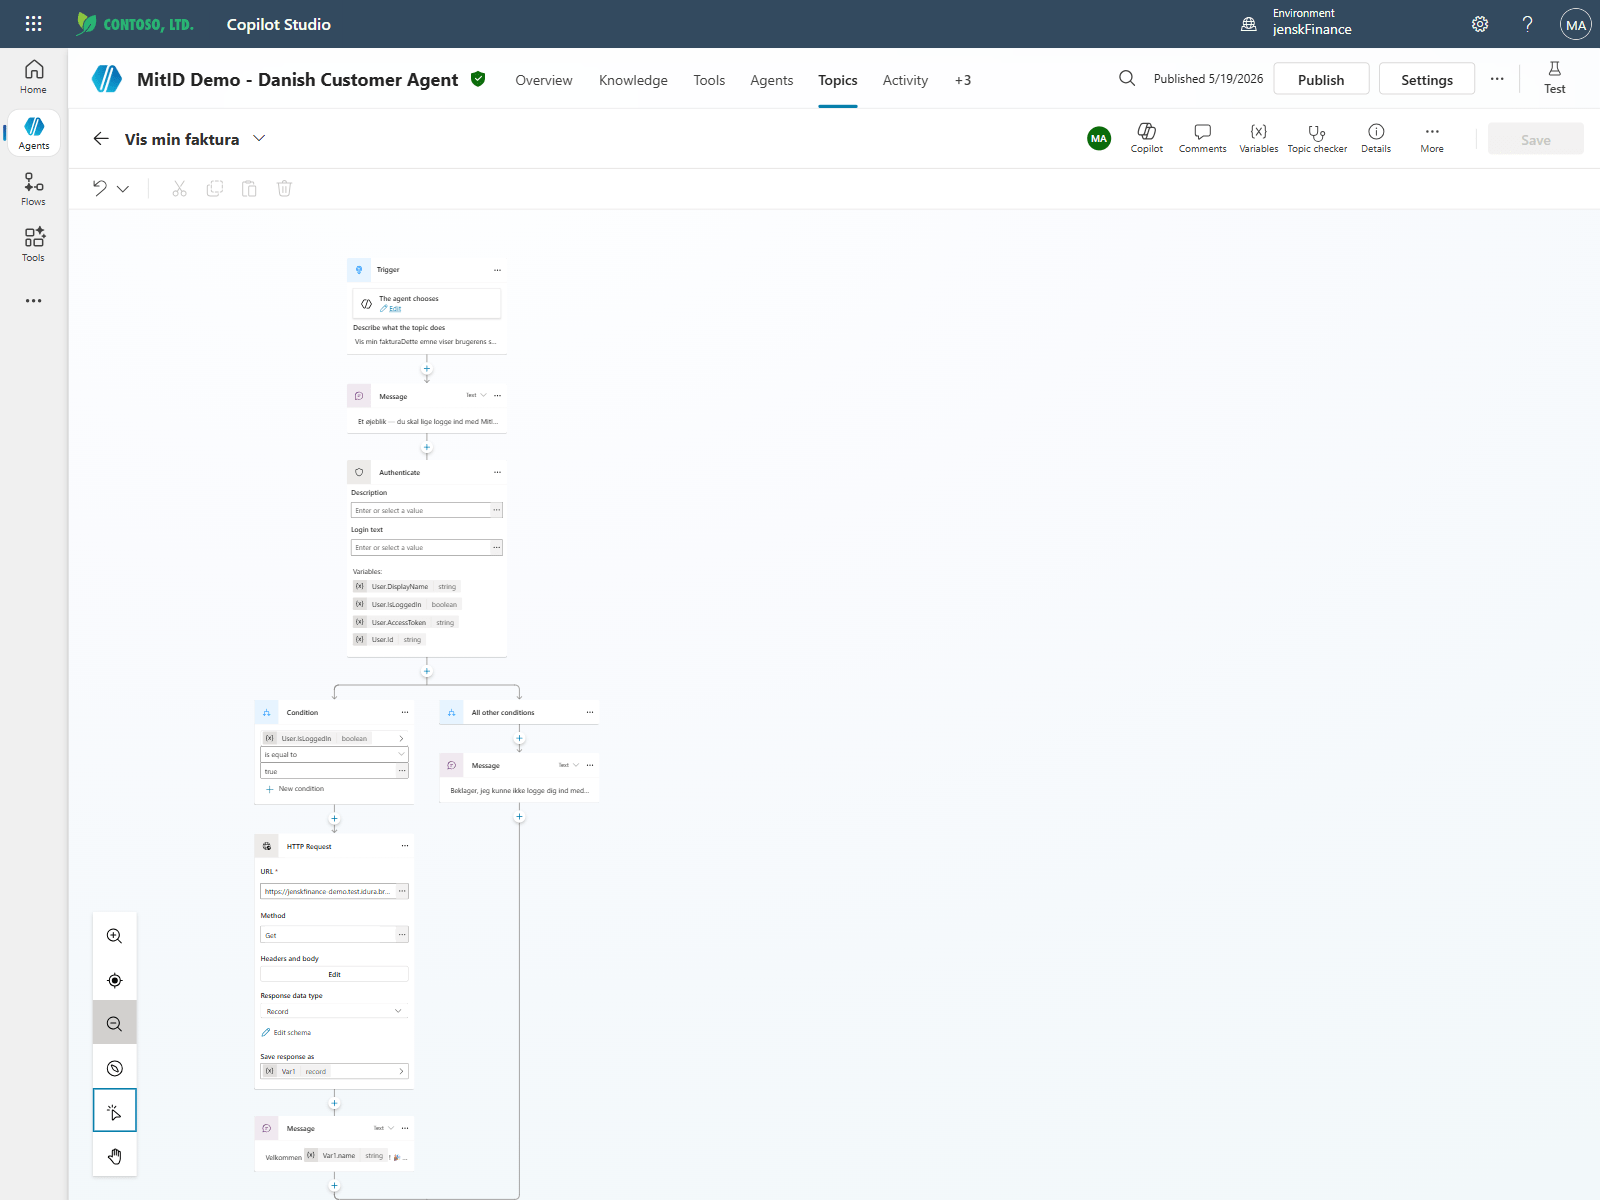This screenshot has height=1200, width=1600.
Task: Reset canvas to center focus
Action: click(115, 980)
